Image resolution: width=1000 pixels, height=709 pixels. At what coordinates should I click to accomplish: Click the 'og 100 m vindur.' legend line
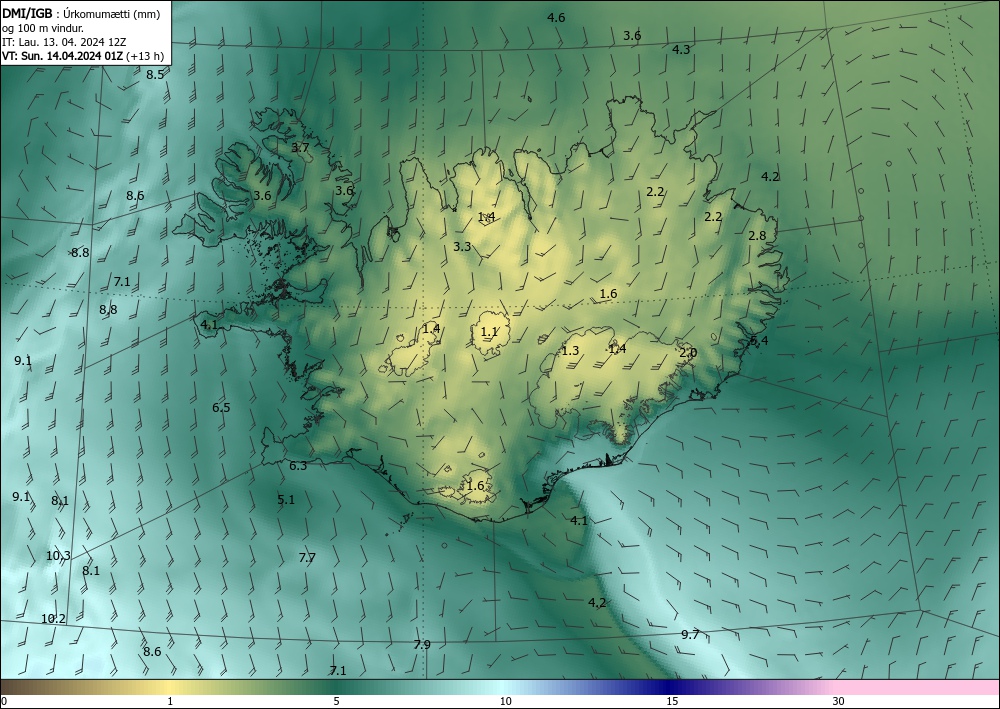point(43,29)
